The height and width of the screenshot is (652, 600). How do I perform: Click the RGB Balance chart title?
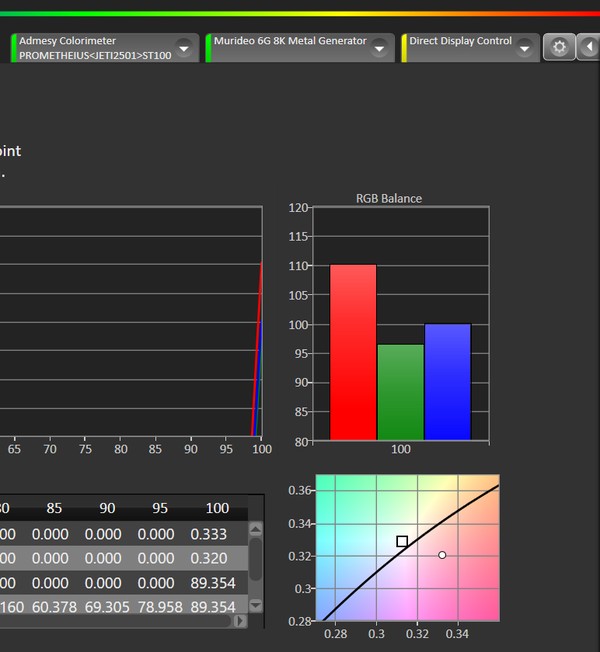389,198
